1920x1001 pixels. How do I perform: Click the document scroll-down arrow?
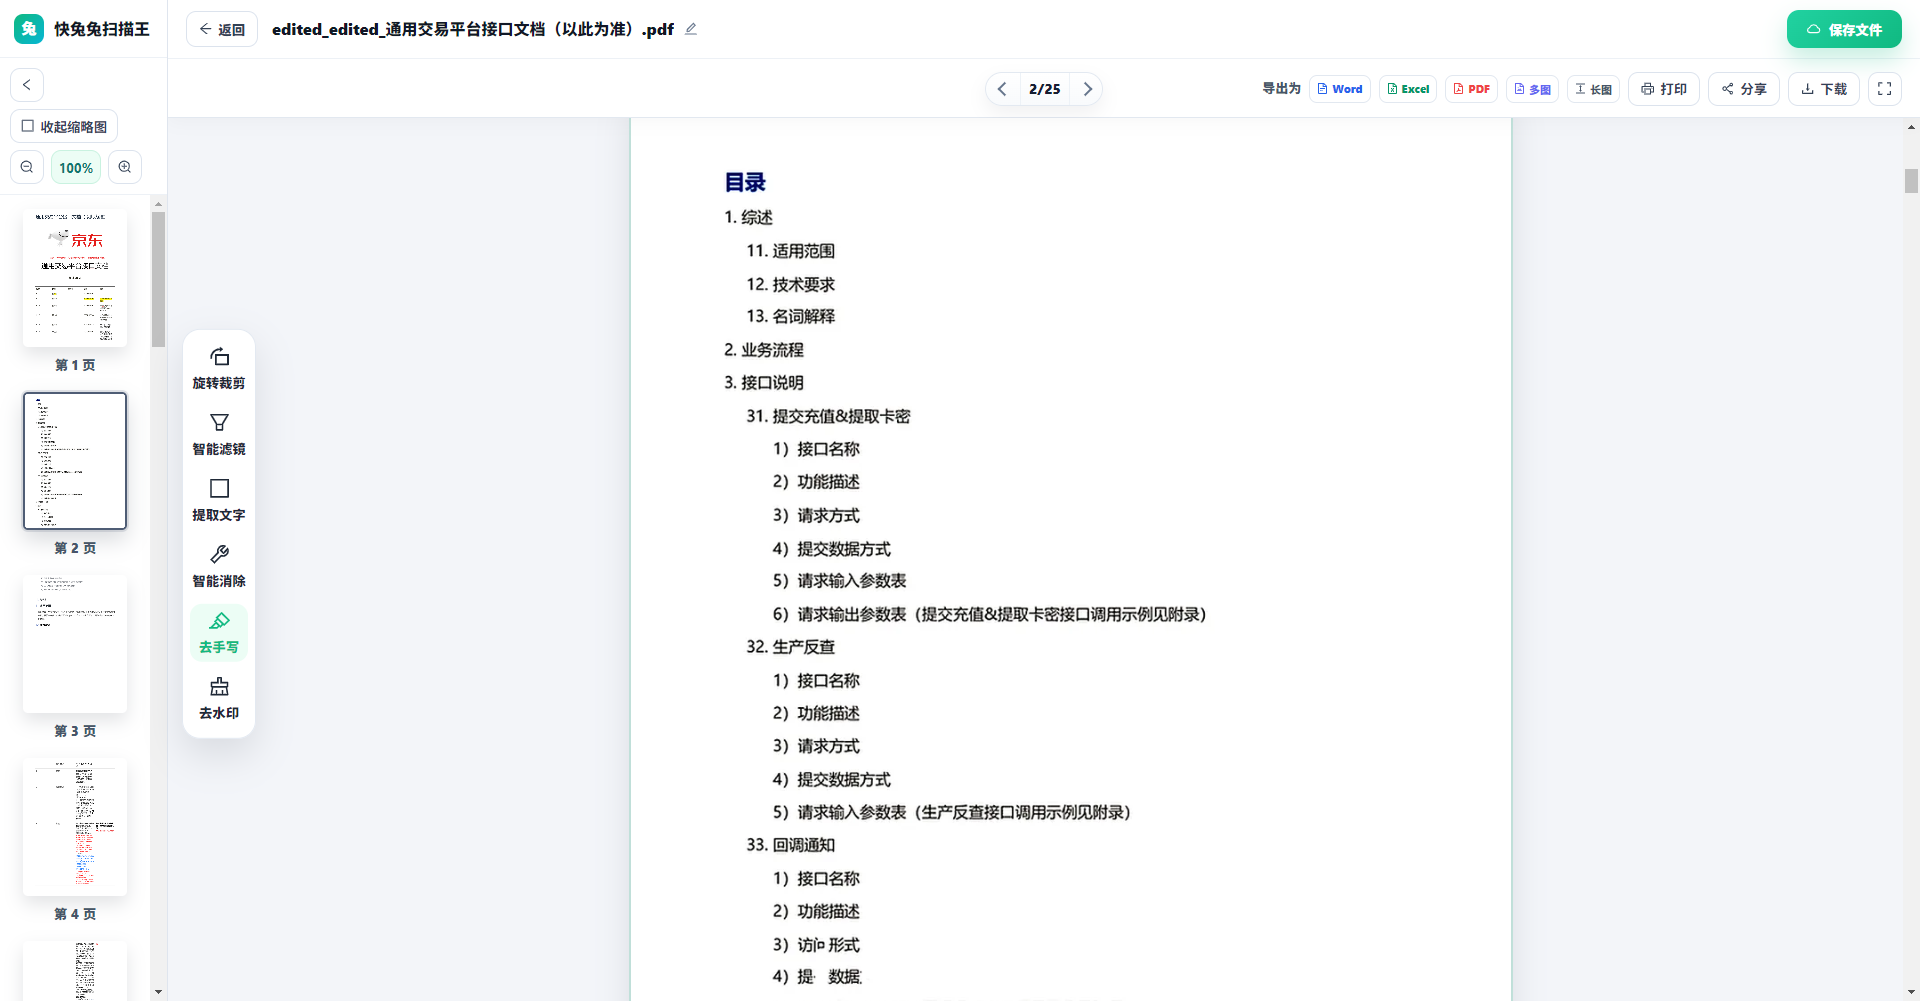[x=1911, y=992]
